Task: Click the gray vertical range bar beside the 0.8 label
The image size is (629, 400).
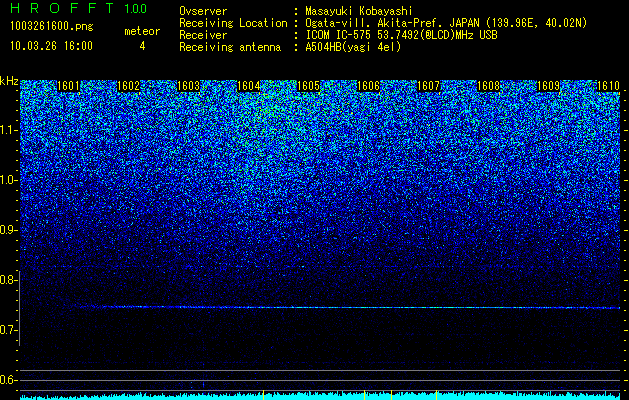Action: coord(19,308)
